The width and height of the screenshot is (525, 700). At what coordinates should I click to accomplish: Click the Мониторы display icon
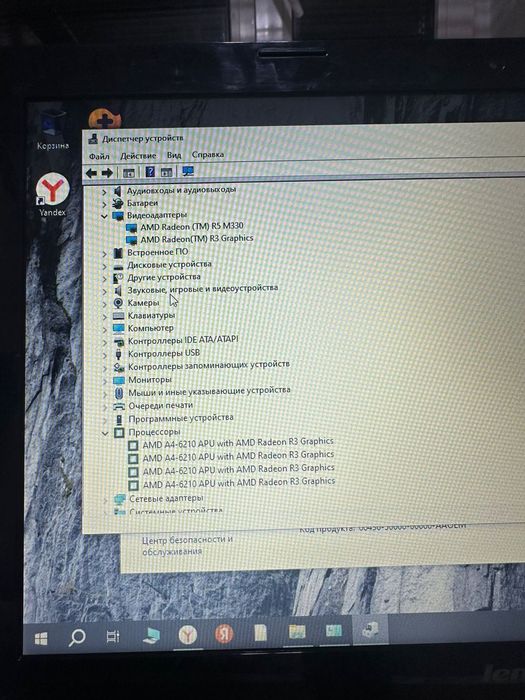[119, 380]
